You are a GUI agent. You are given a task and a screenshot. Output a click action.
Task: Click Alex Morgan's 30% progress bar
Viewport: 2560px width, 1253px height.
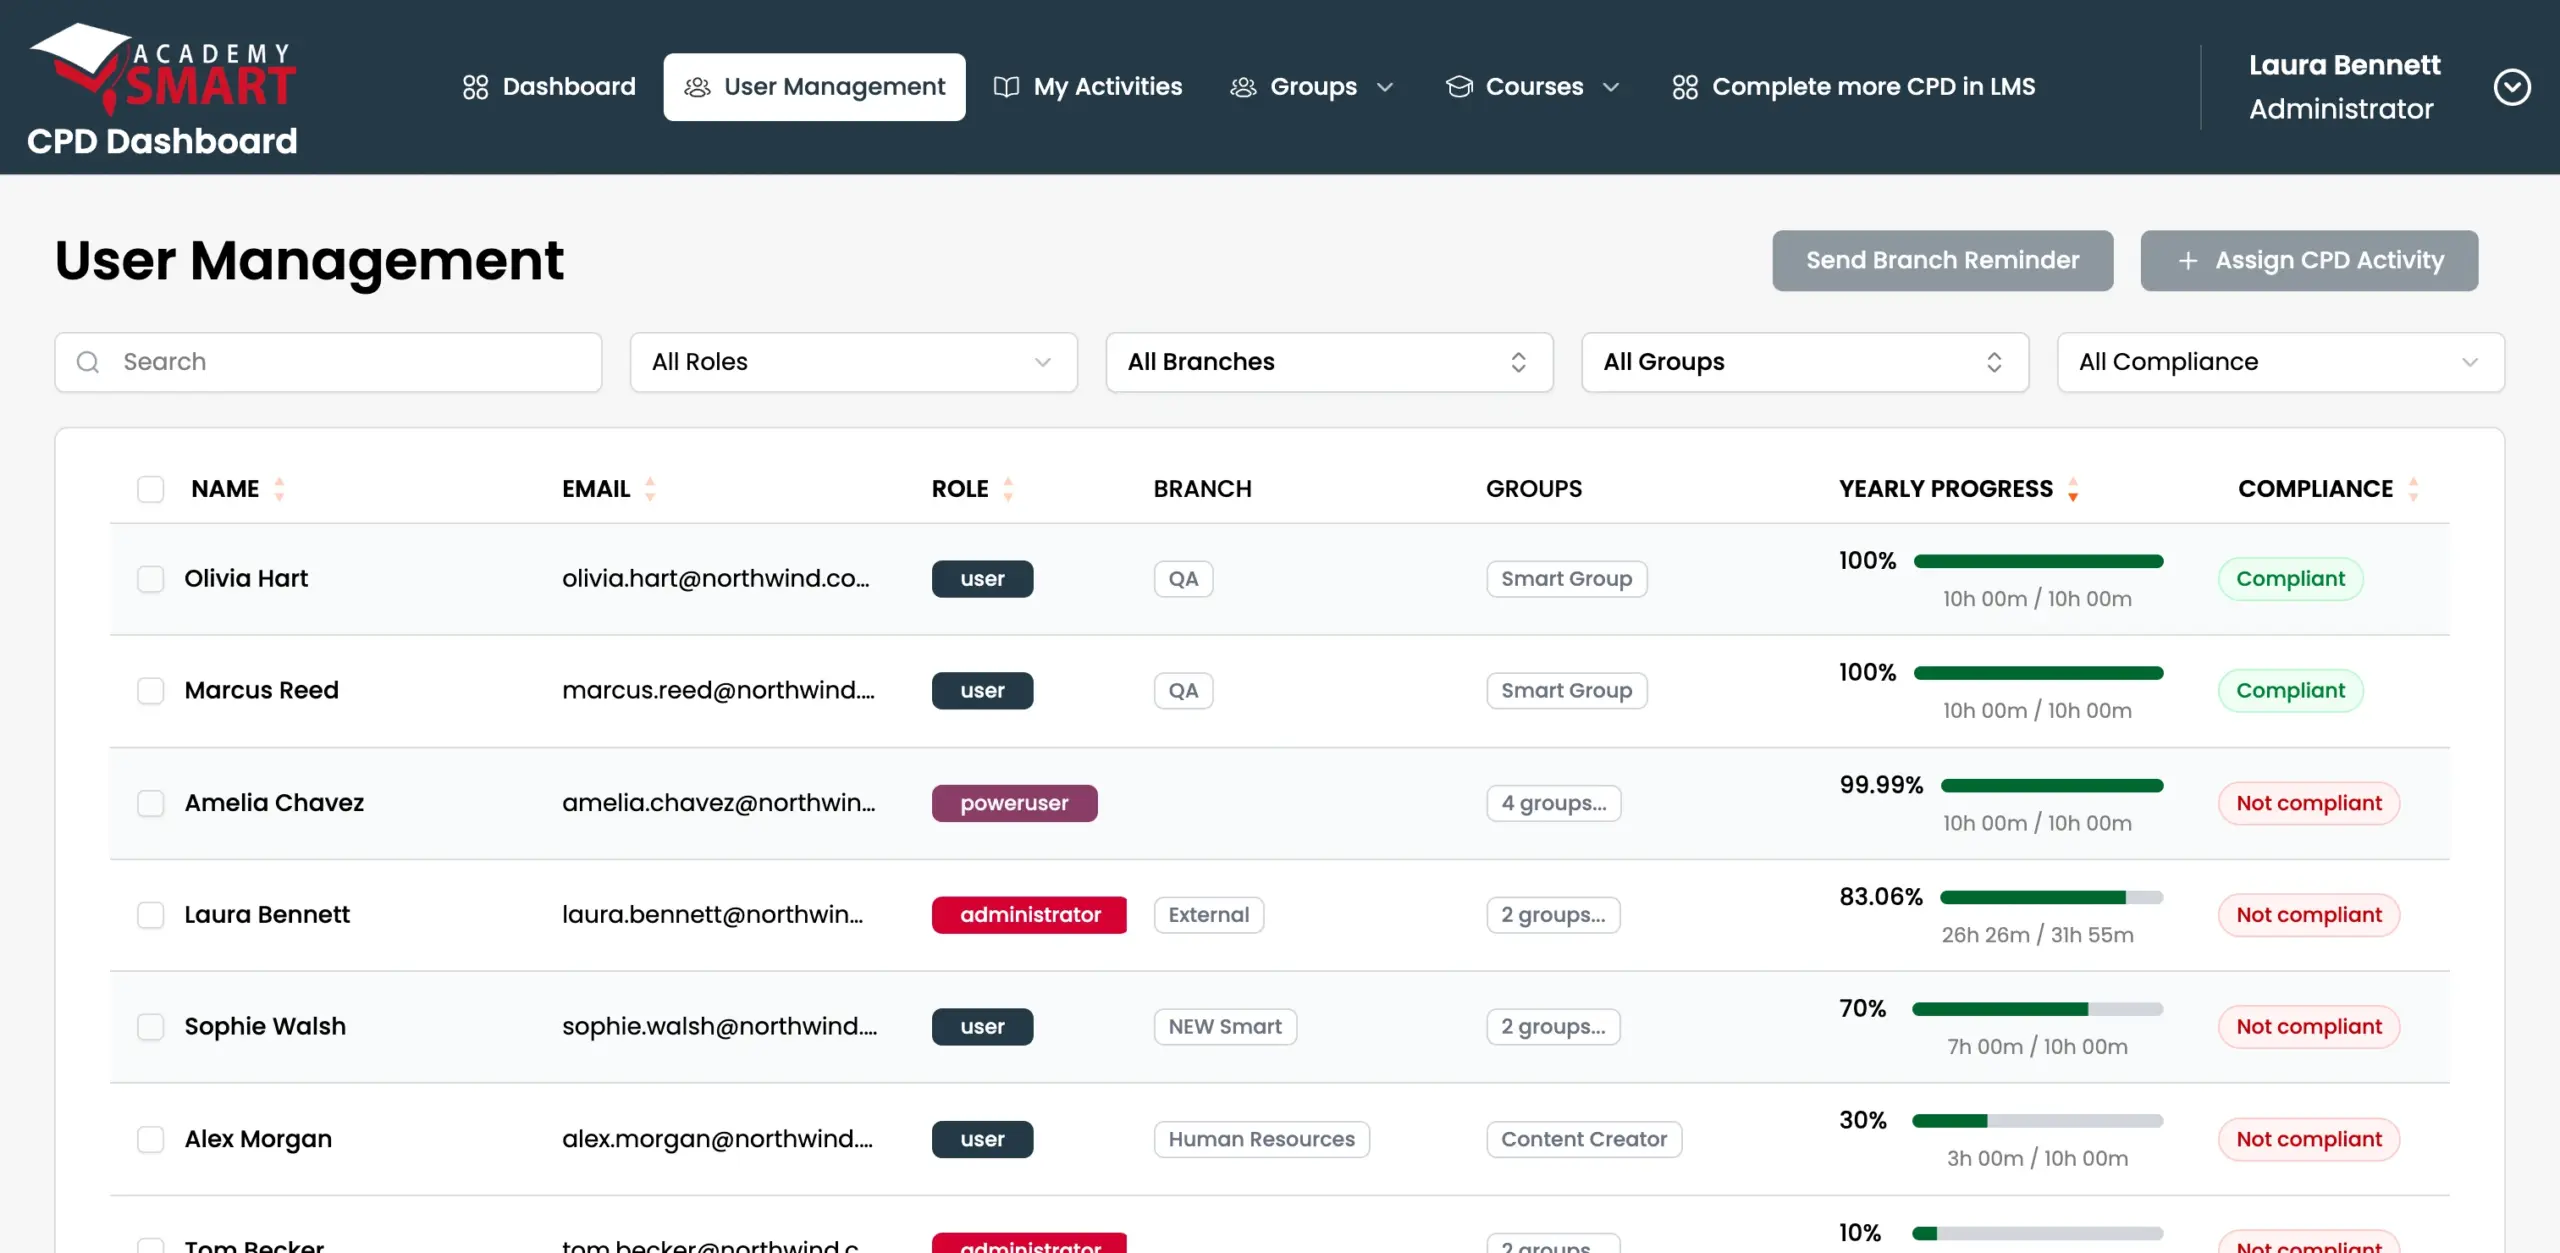[x=2038, y=1121]
